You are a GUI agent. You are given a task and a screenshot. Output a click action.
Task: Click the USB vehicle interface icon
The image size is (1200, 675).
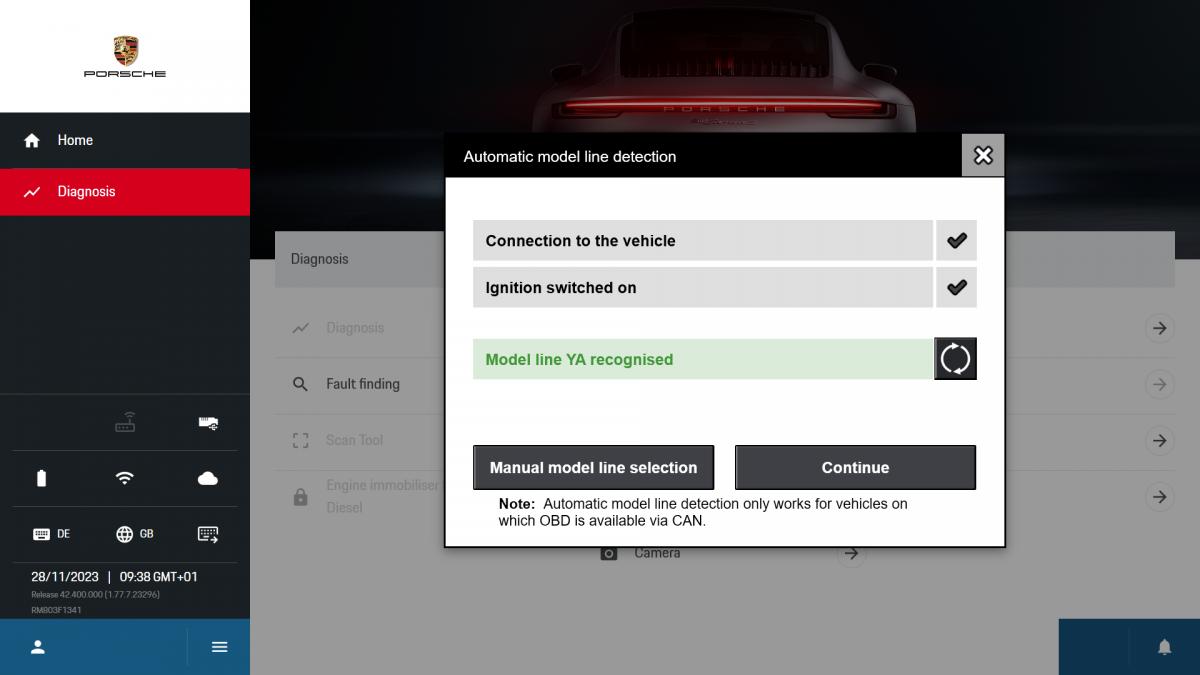click(x=208, y=424)
